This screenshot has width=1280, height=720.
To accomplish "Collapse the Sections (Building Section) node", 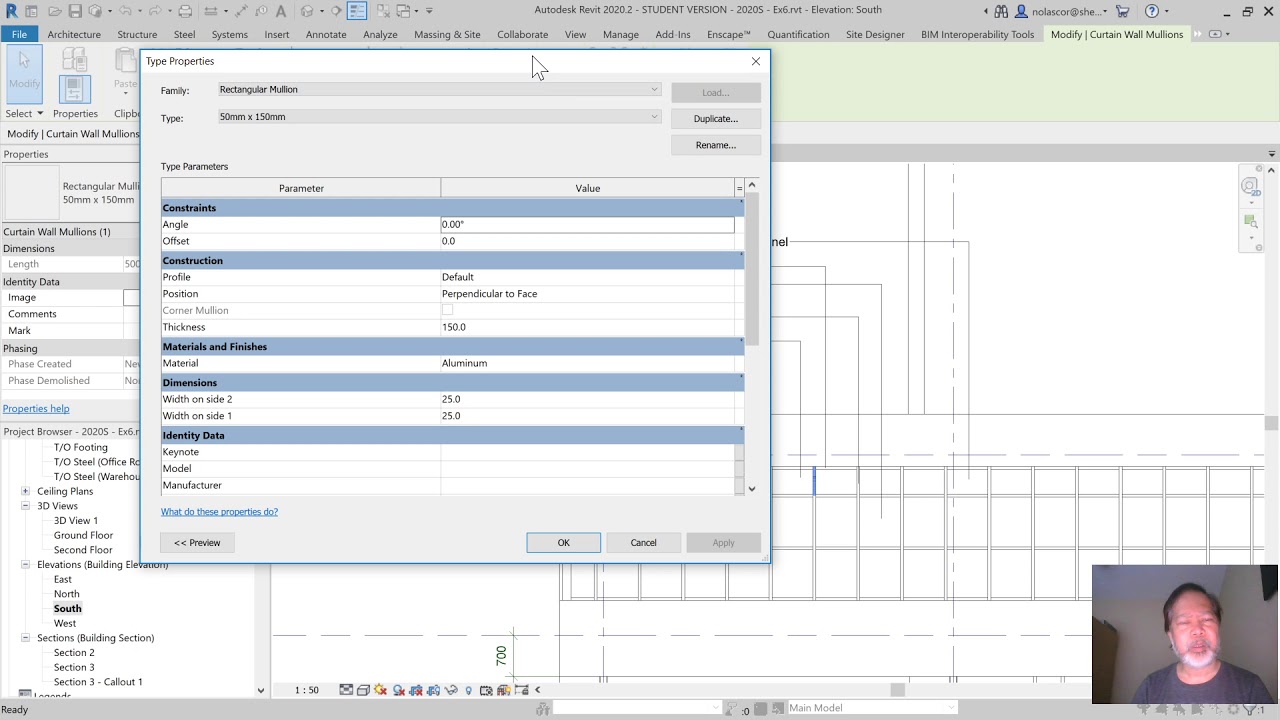I will [x=25, y=638].
